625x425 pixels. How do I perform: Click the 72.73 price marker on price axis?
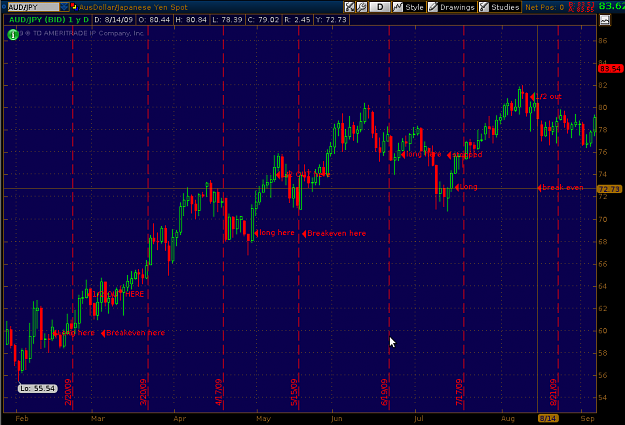(609, 189)
